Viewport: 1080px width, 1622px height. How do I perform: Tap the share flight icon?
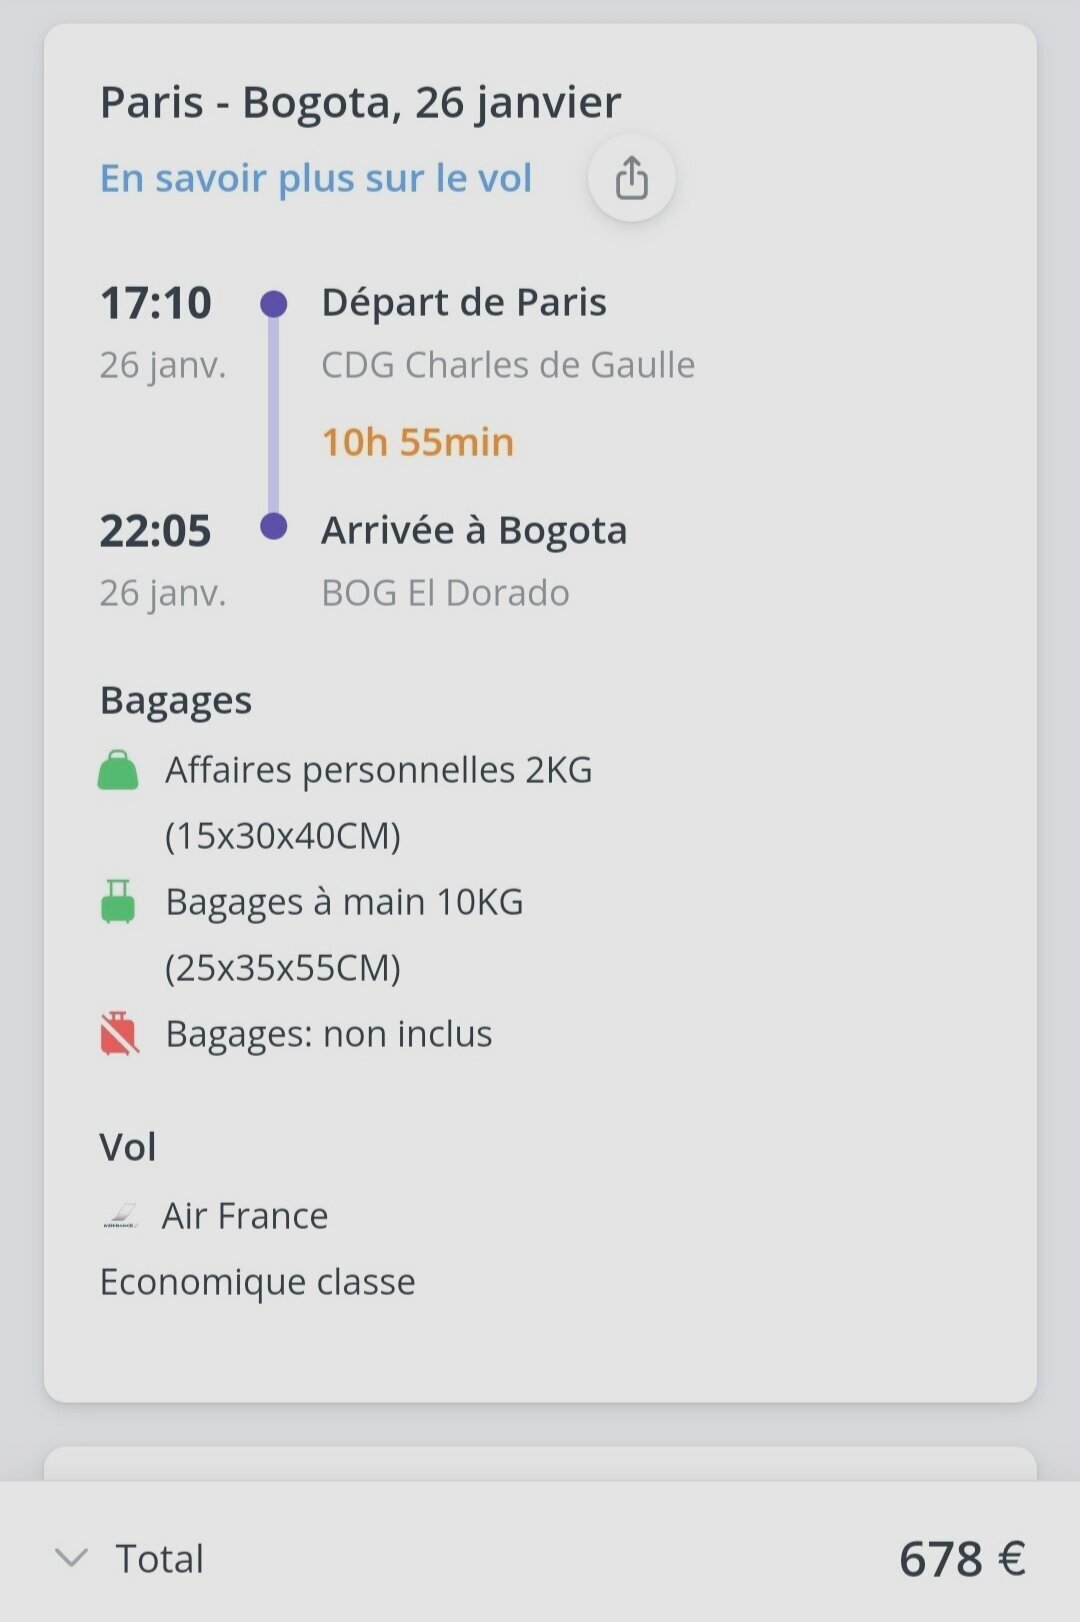click(x=631, y=179)
